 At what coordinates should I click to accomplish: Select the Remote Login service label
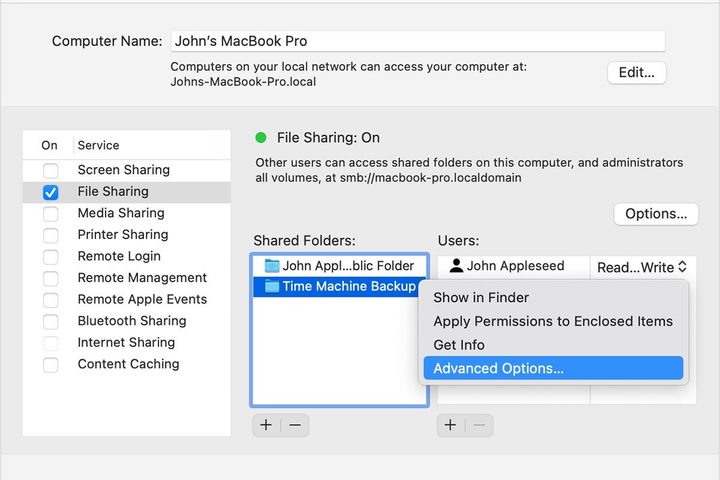[x=119, y=256]
